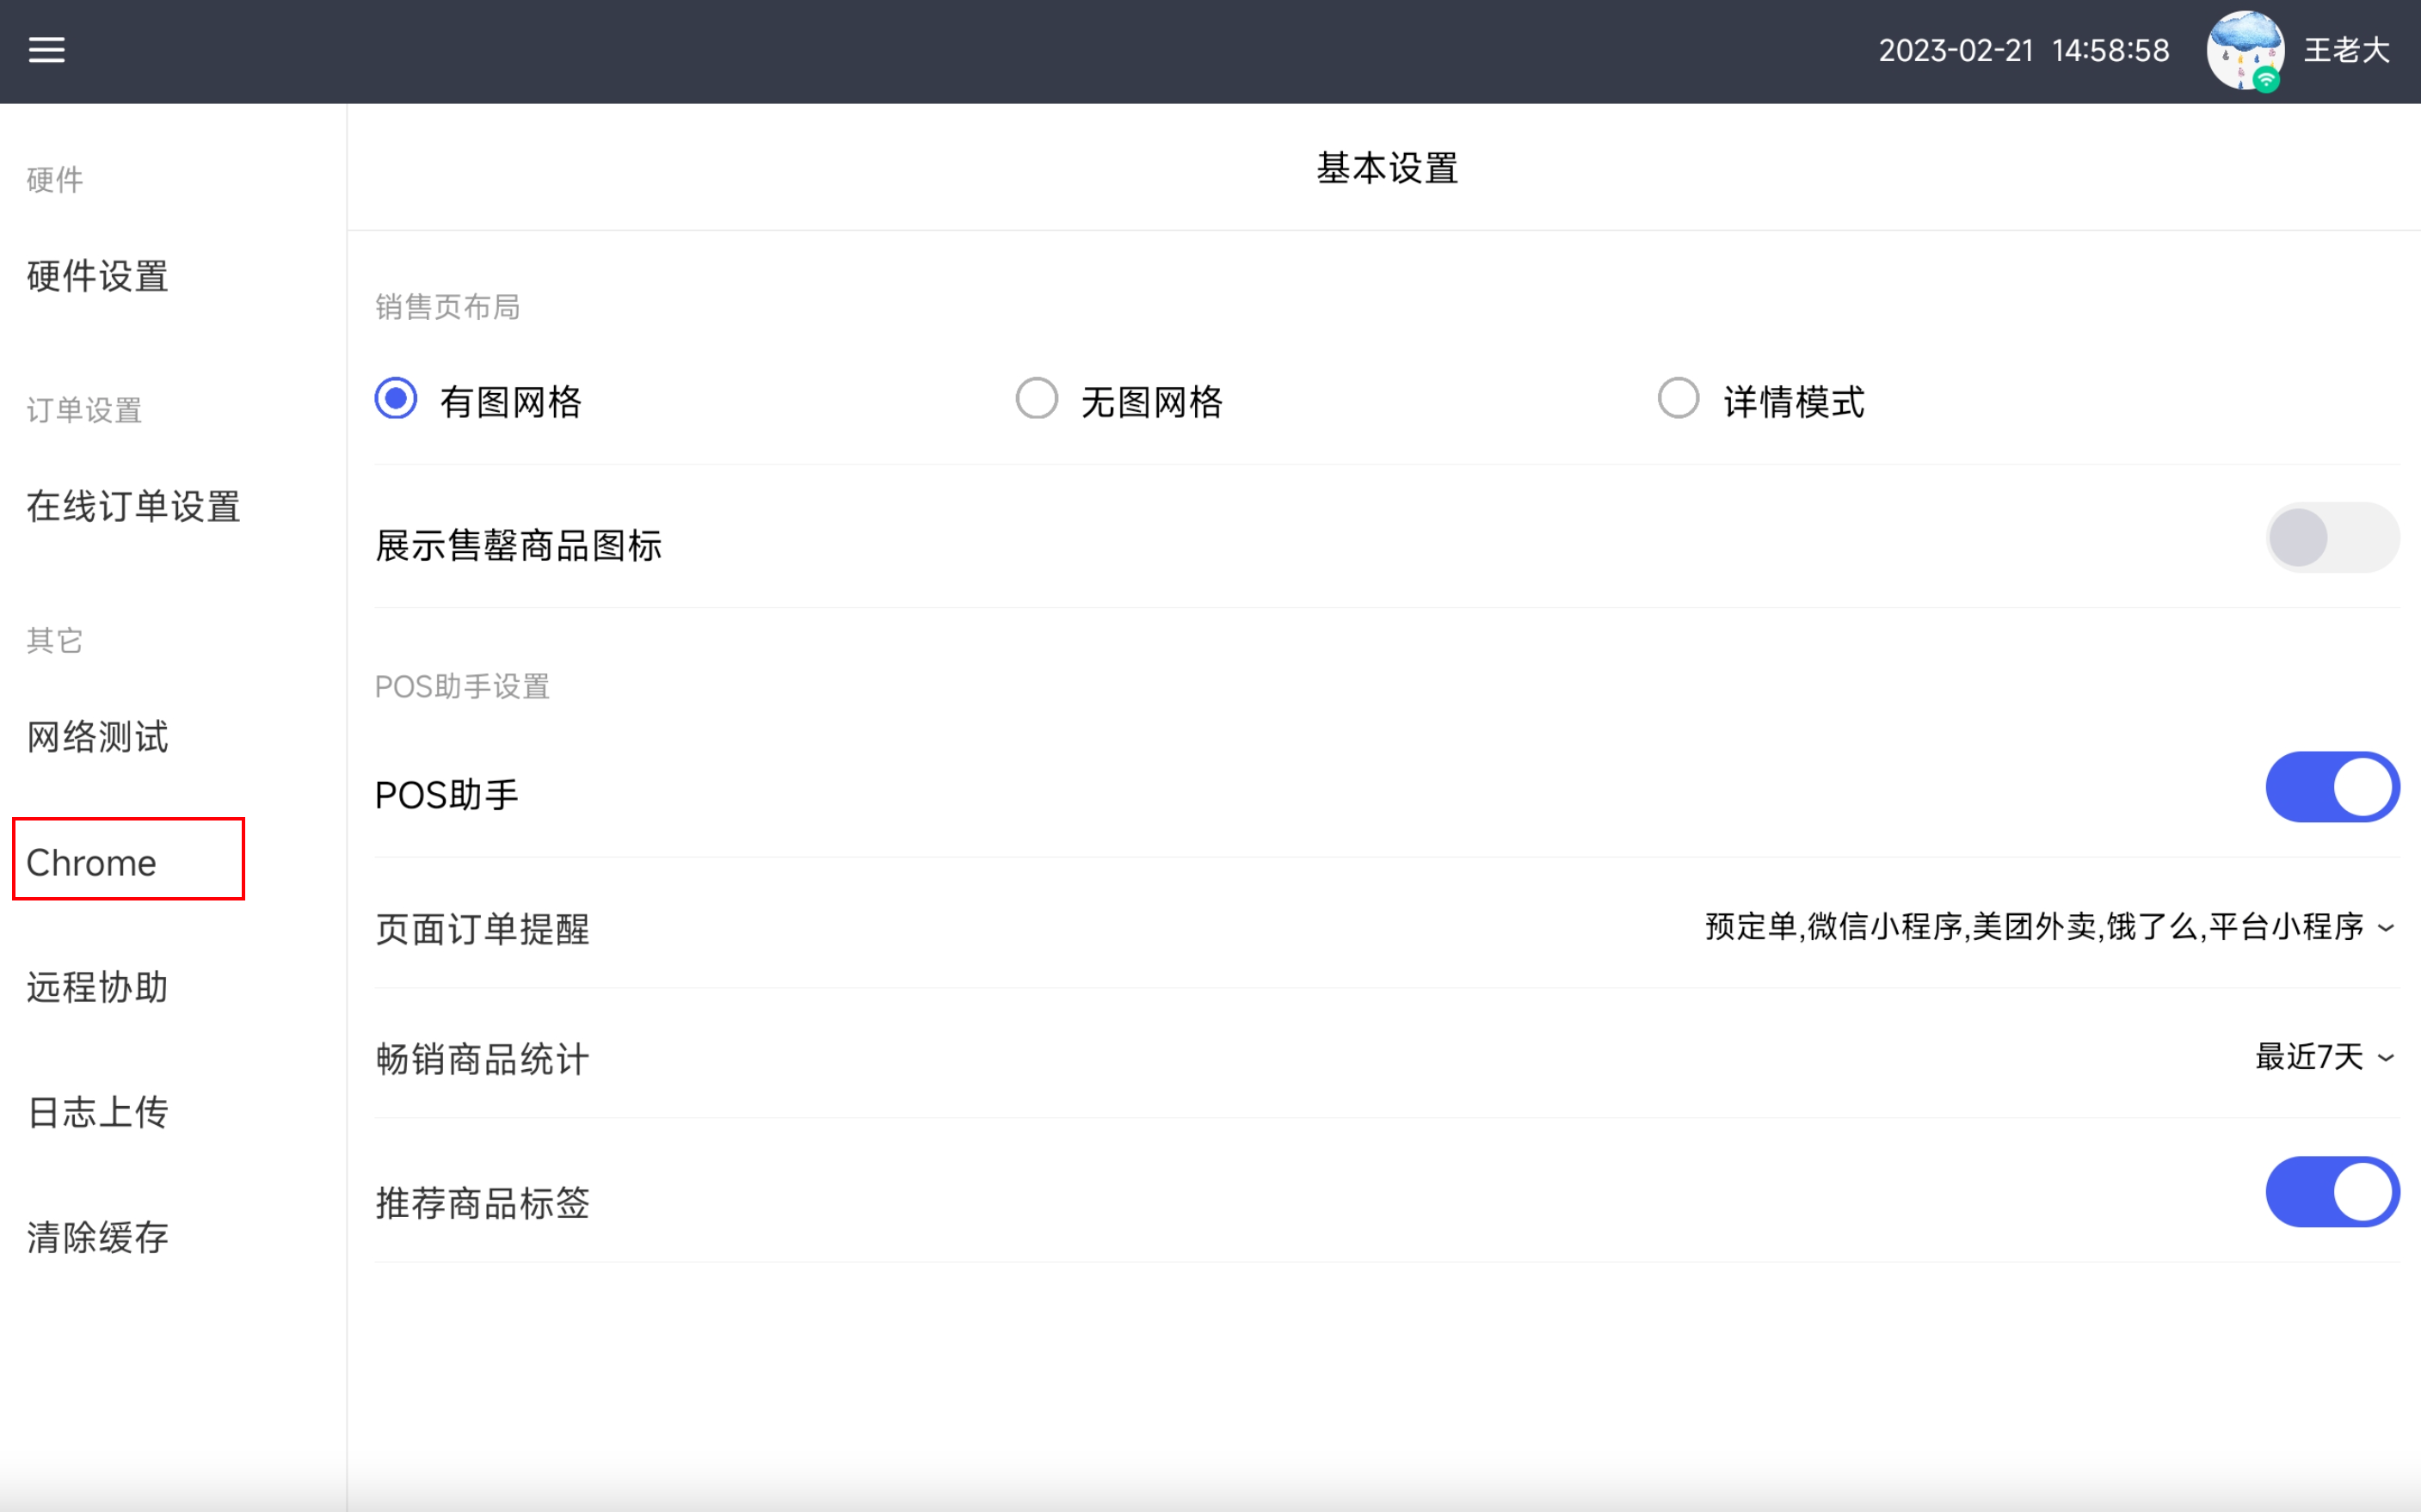This screenshot has width=2421, height=1512.
Task: Open 远程协助 sidebar item
Action: 98,987
